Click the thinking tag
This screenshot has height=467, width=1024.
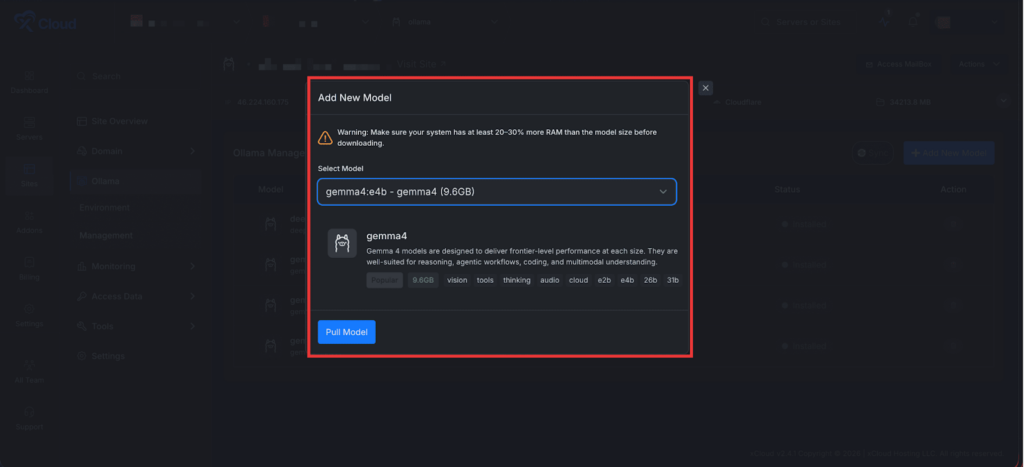point(517,281)
